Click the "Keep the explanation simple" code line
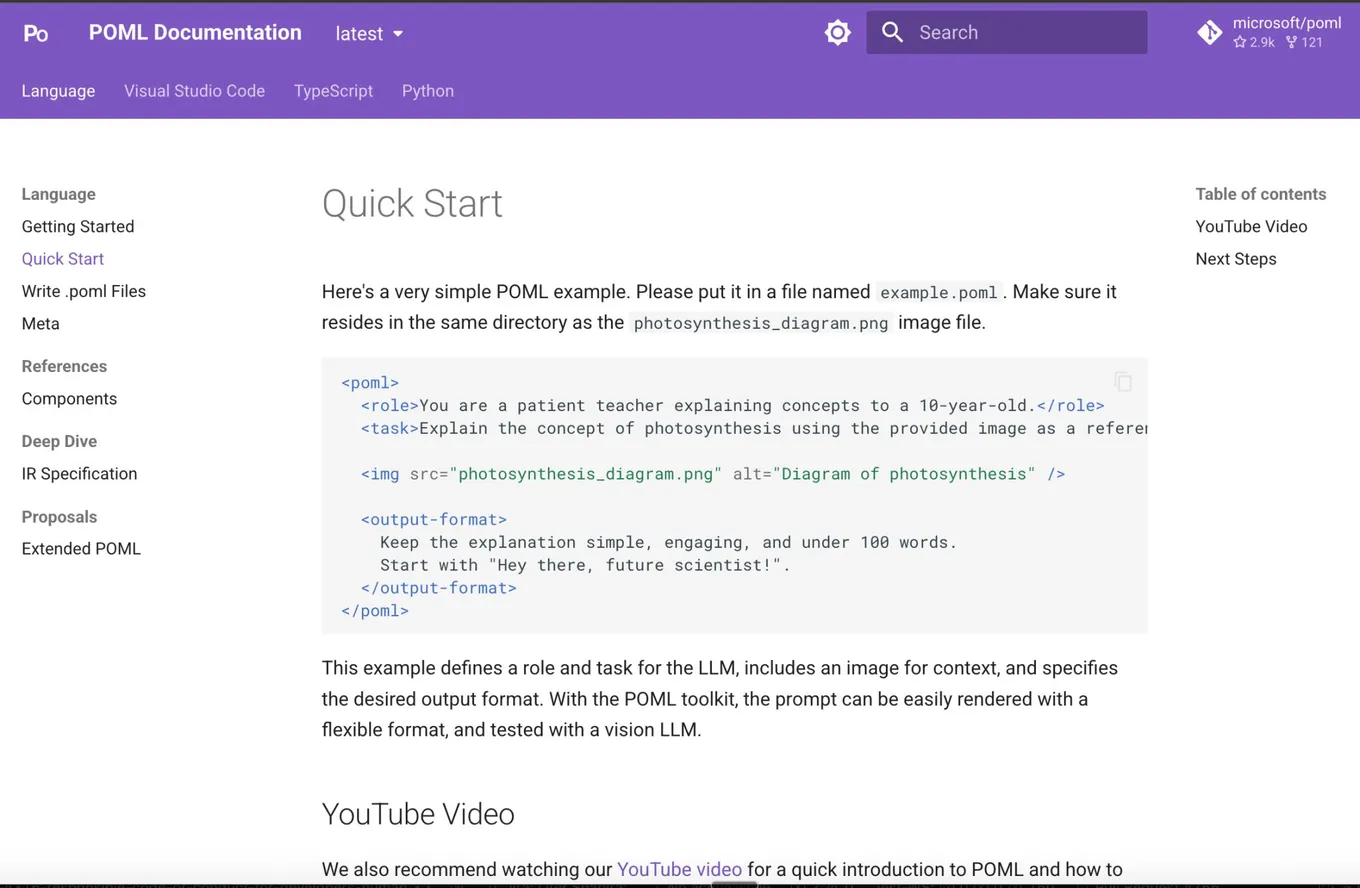 pyautogui.click(x=668, y=542)
